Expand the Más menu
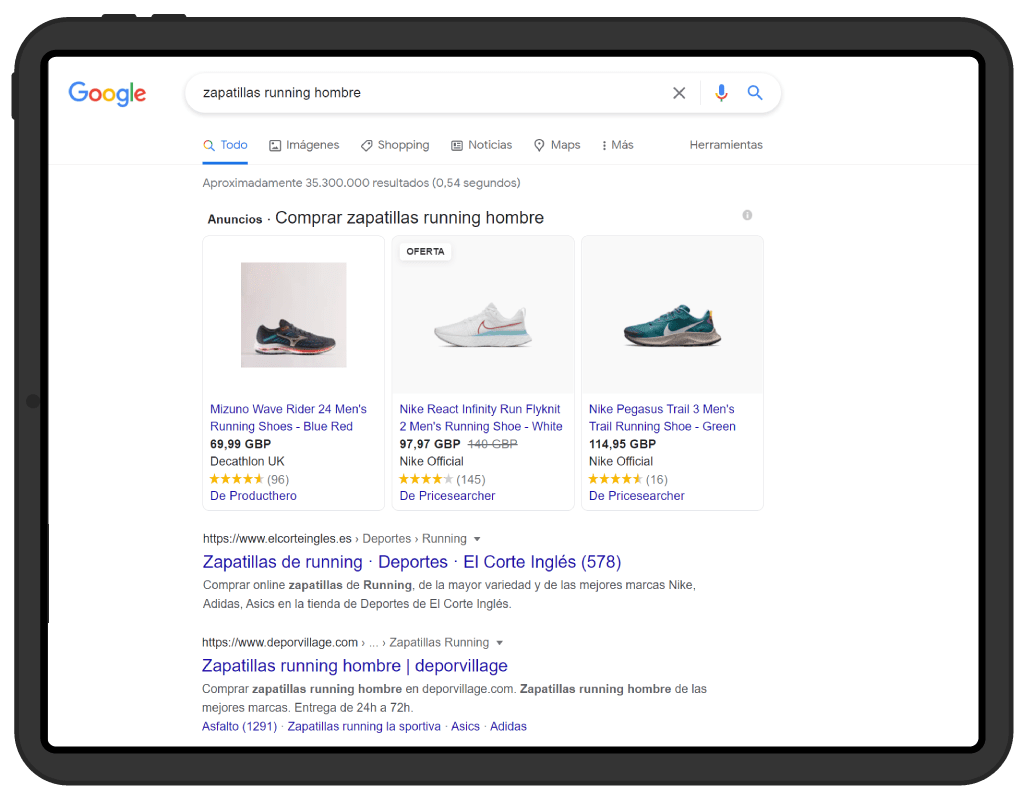 617,145
